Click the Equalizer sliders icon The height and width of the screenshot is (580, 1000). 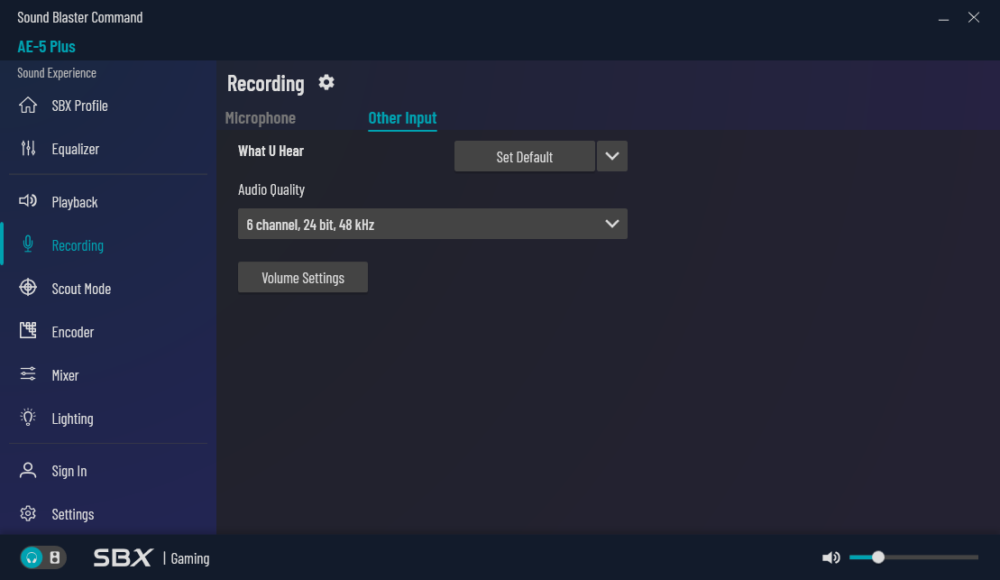point(27,149)
